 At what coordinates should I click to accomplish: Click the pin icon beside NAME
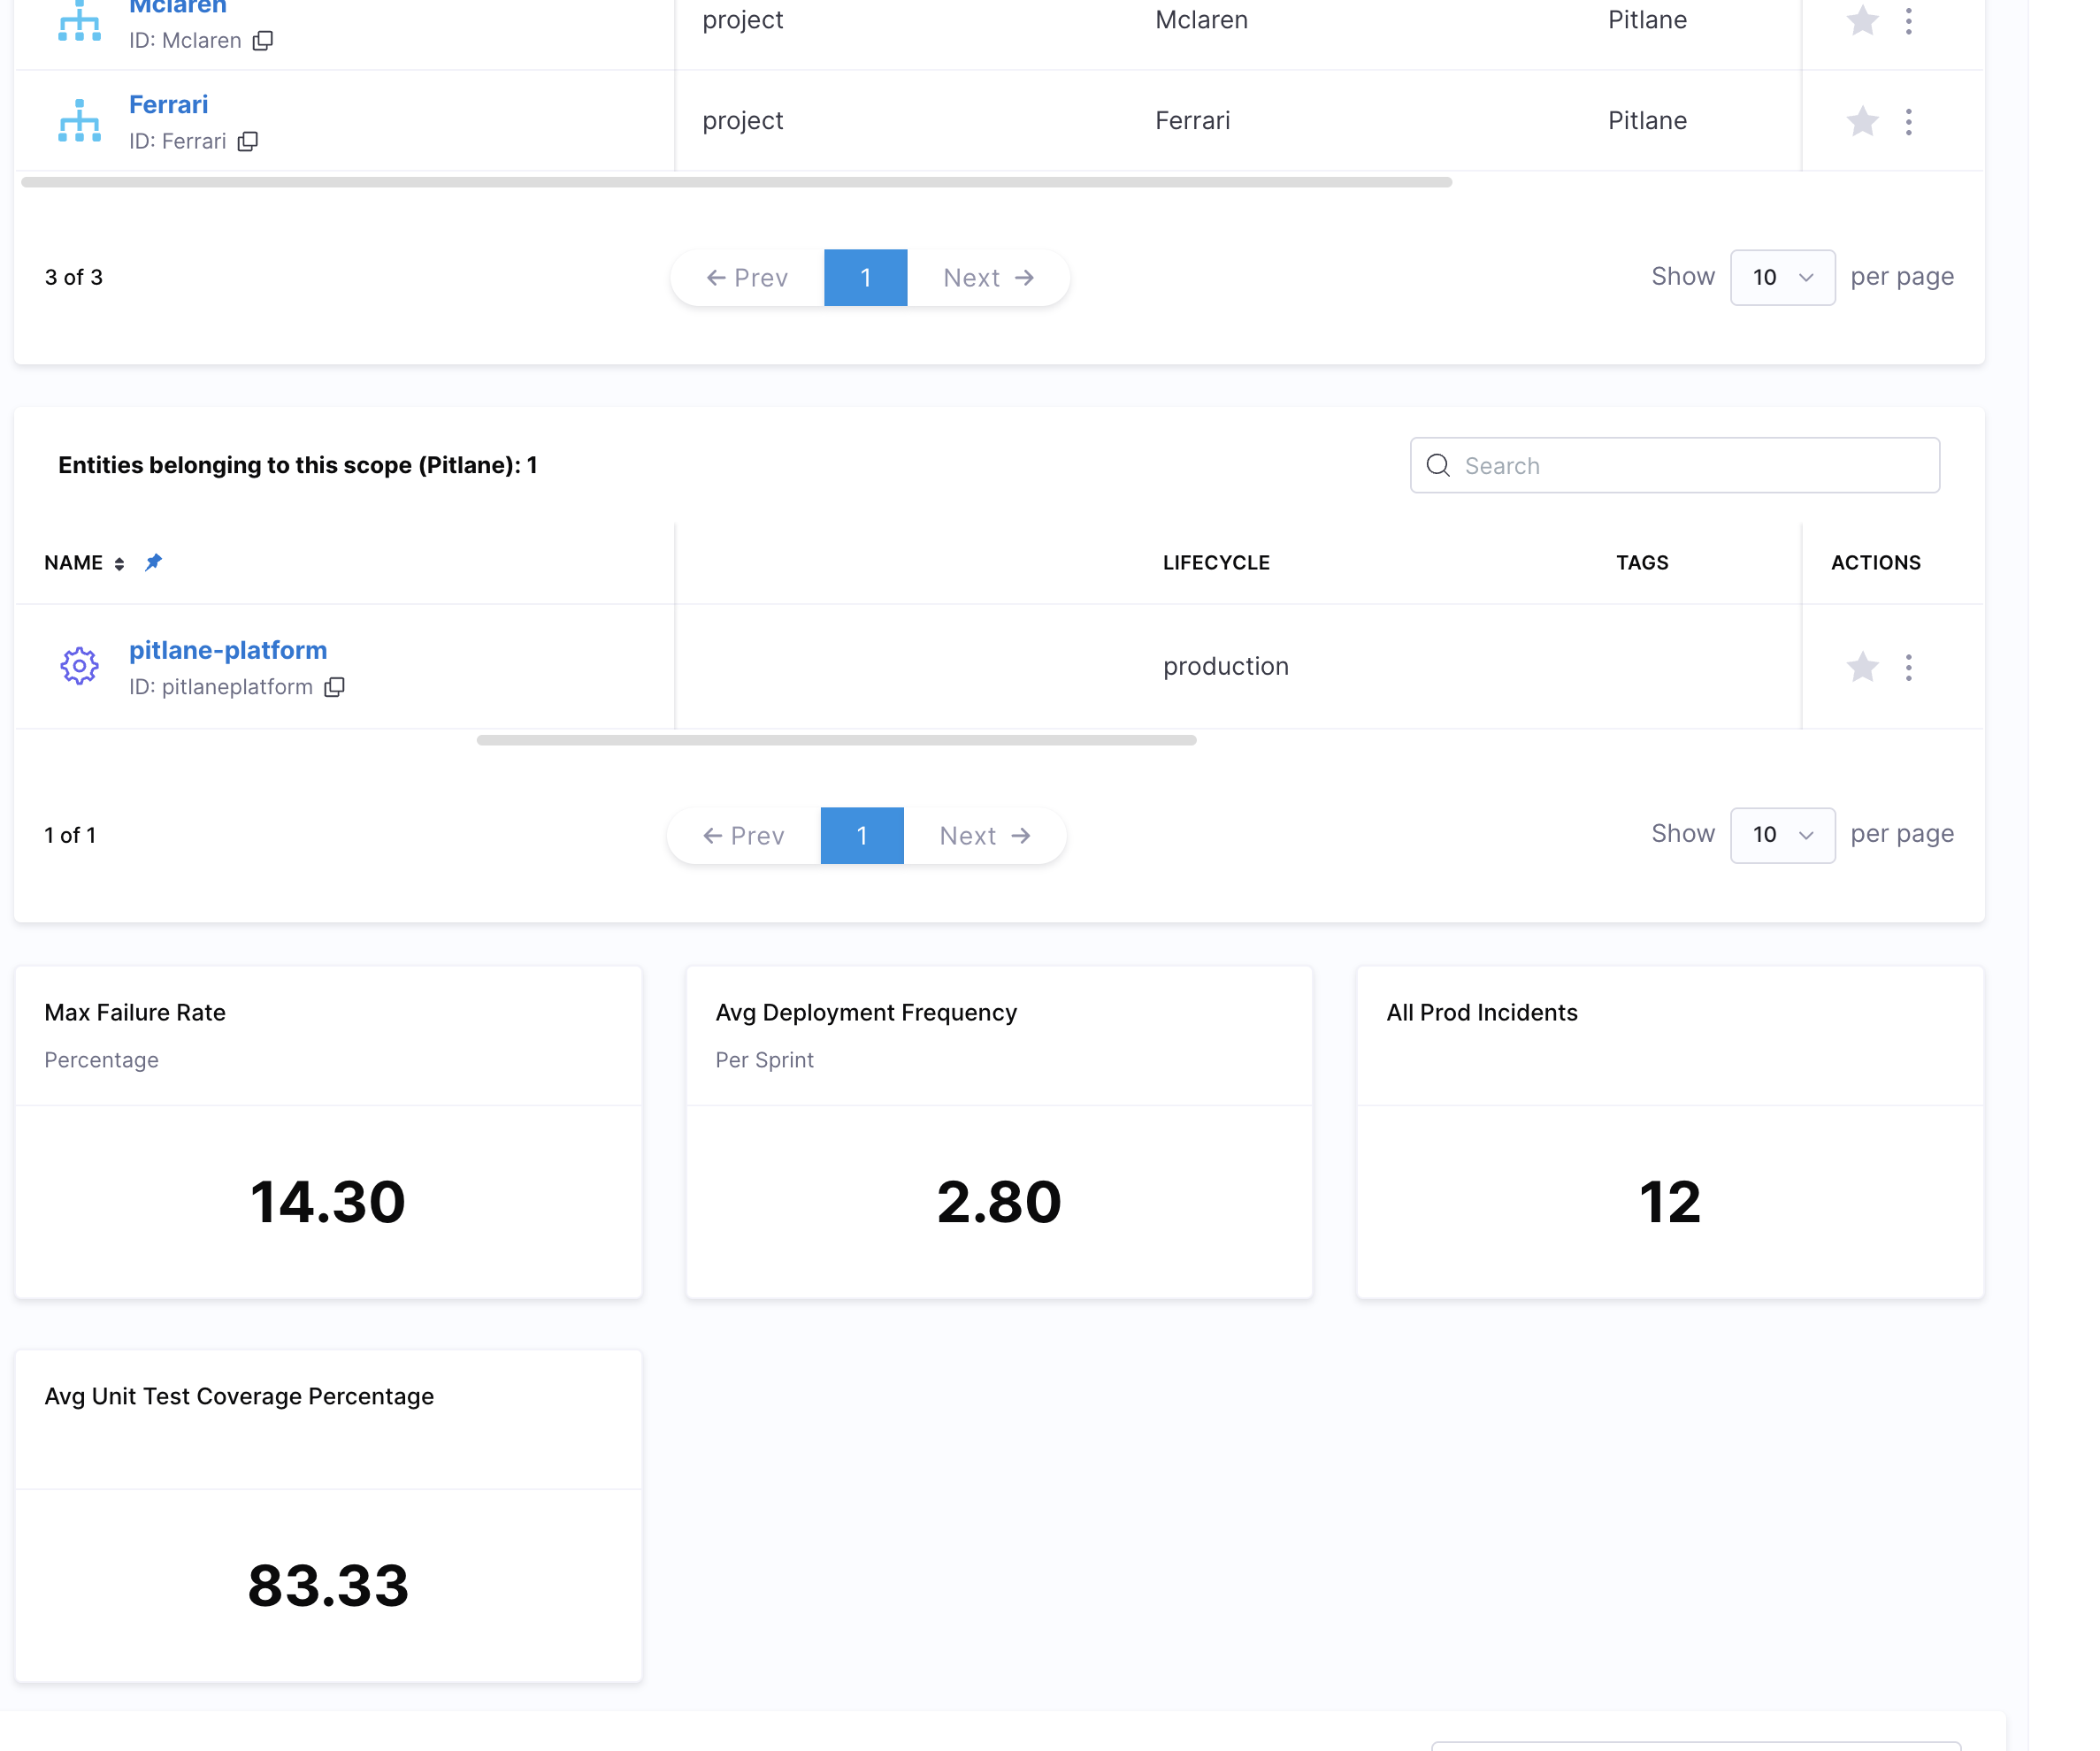point(153,563)
